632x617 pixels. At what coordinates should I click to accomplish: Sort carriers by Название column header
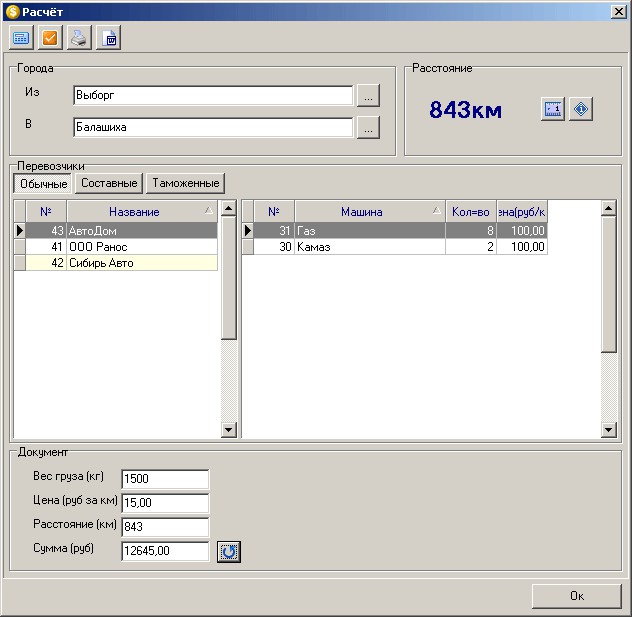[142, 212]
